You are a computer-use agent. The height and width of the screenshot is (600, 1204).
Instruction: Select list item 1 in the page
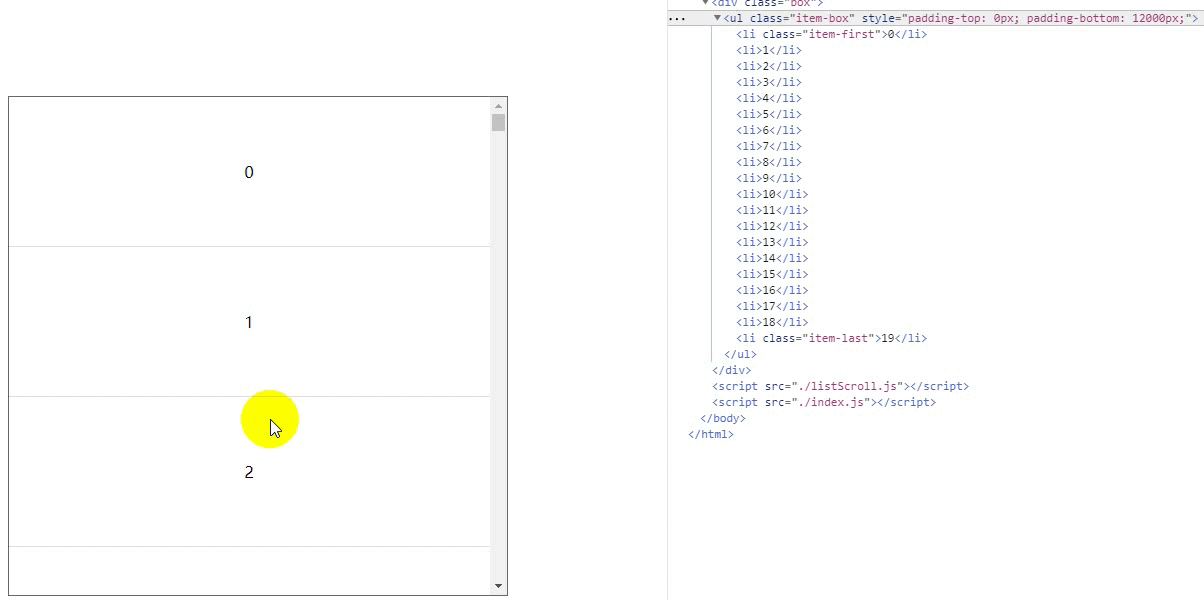[249, 322]
